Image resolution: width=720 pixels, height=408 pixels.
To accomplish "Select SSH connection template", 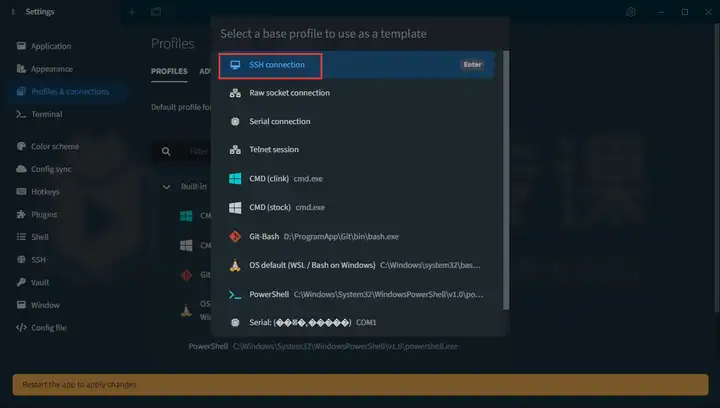I will point(356,65).
